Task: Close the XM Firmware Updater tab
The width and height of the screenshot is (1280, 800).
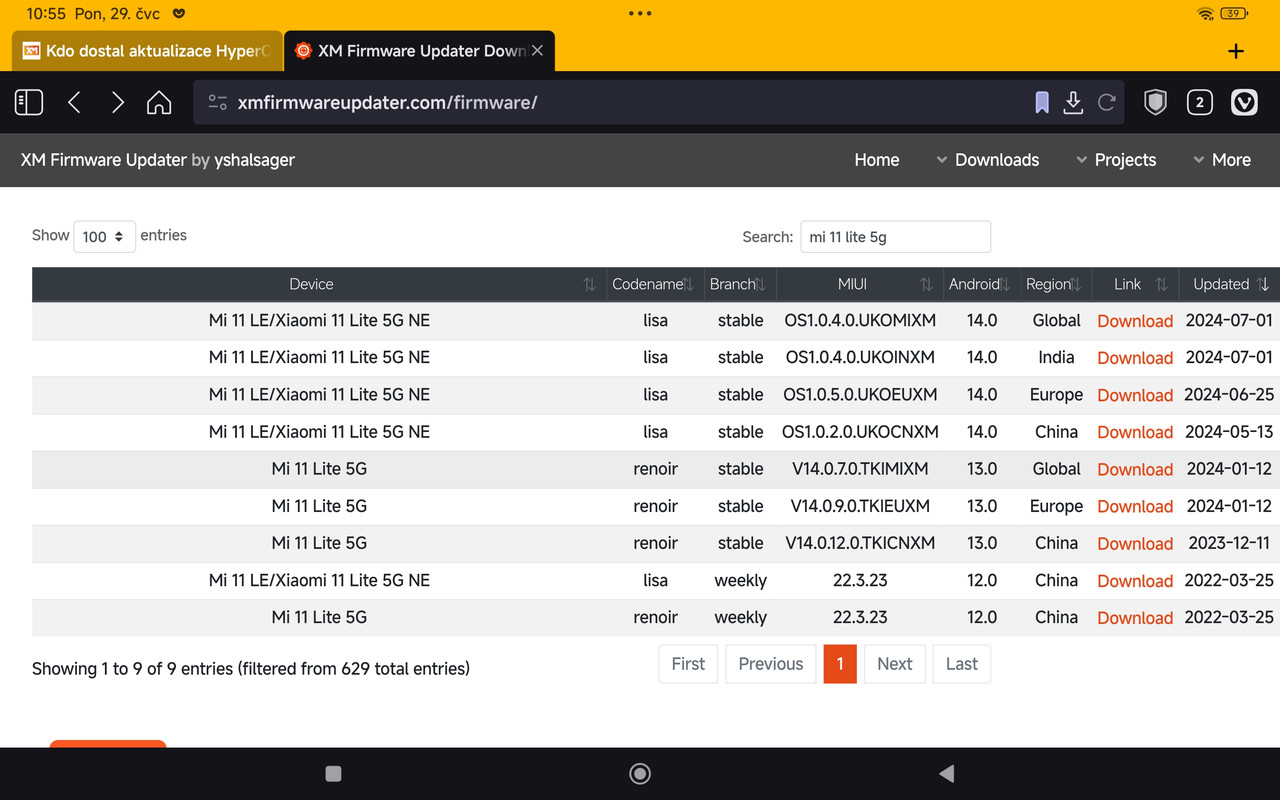Action: coord(537,50)
